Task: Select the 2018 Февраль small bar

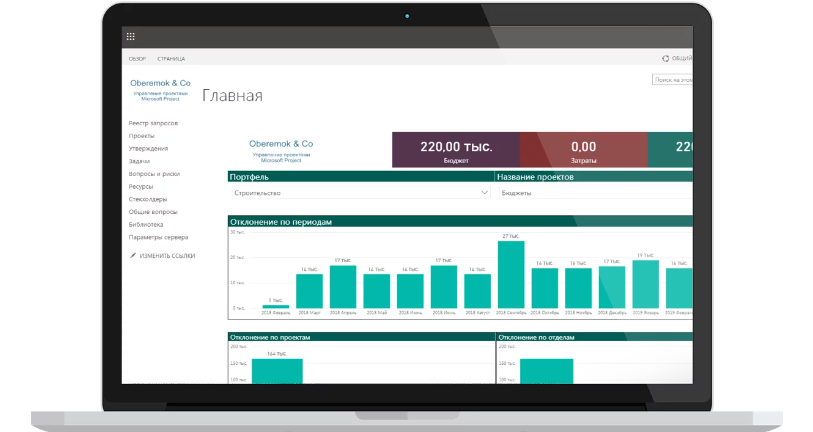Action: tap(276, 306)
